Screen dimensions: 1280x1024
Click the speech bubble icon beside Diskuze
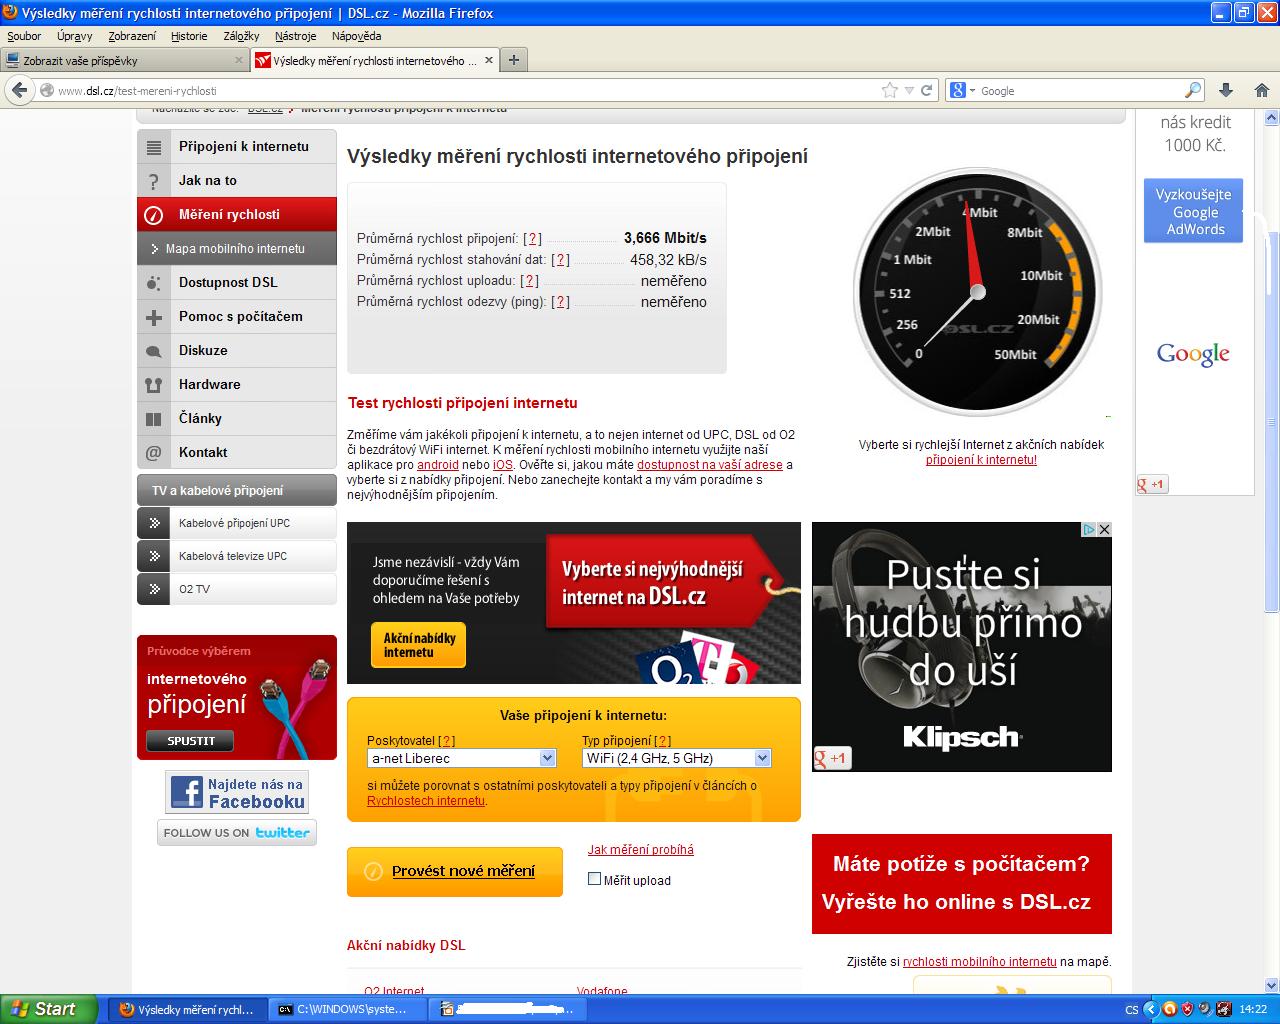(x=154, y=351)
